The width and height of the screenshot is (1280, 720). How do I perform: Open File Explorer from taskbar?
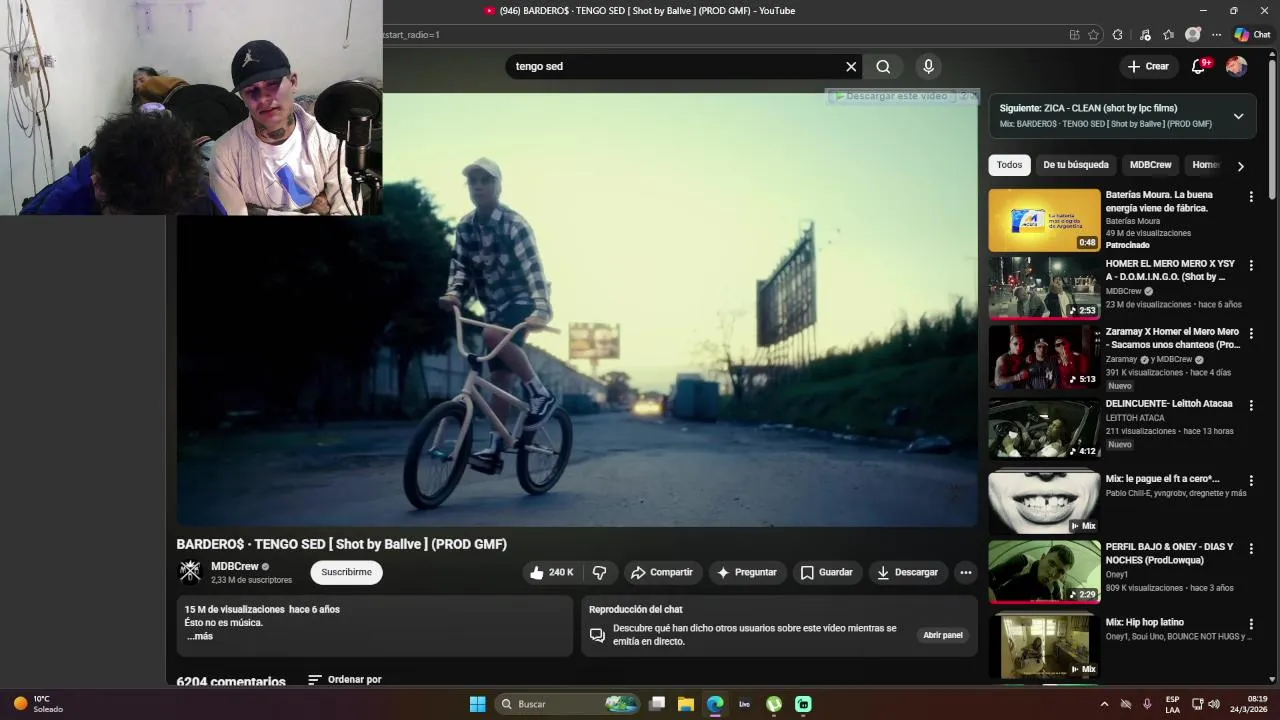coord(686,704)
